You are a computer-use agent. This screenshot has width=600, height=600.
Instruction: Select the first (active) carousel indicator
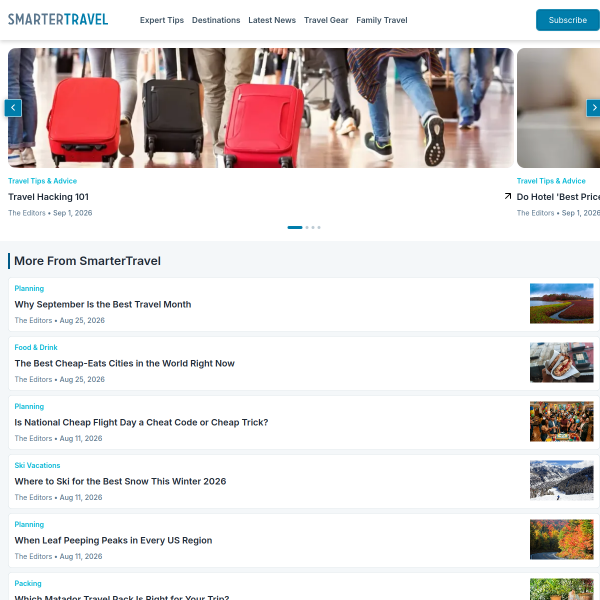click(295, 227)
